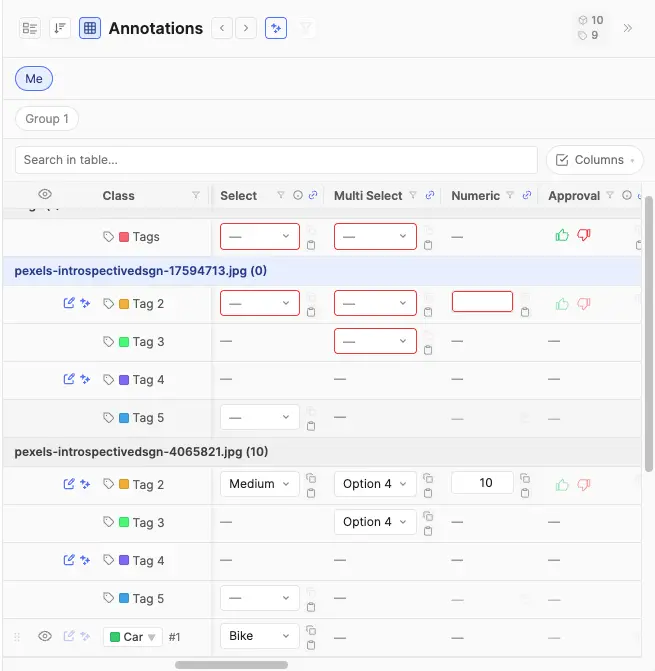Thumbs down Tag 2 in 4065821.jpg group
The image size is (655, 671).
click(x=584, y=485)
